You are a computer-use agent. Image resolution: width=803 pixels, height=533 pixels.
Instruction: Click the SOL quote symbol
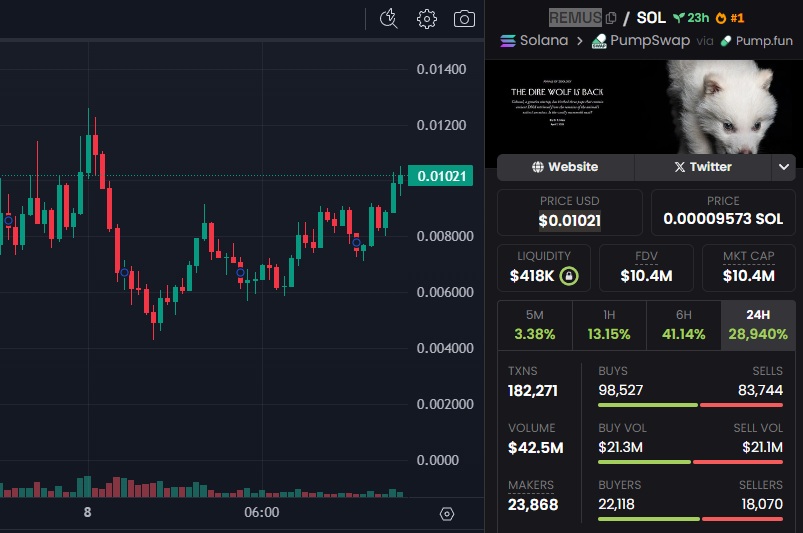pos(651,18)
